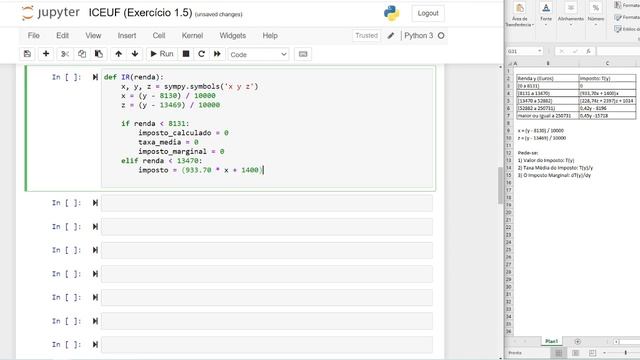This screenshot has width=640, height=360.
Task: Open the Kernel menu
Action: [x=192, y=36]
